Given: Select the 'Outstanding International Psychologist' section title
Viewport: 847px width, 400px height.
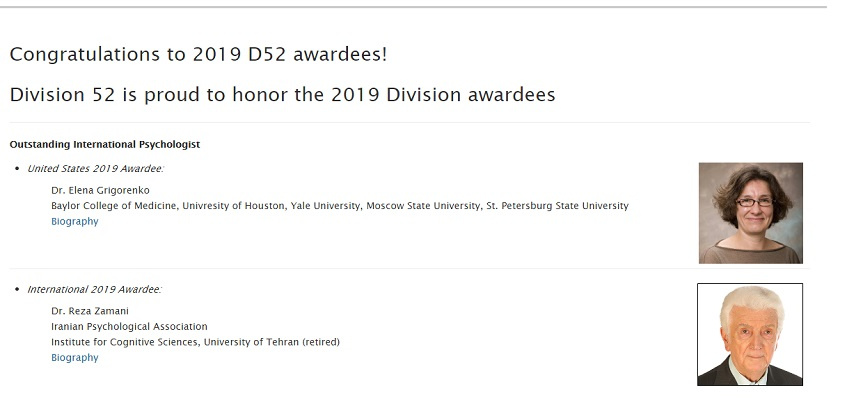Looking at the screenshot, I should click(x=105, y=145).
